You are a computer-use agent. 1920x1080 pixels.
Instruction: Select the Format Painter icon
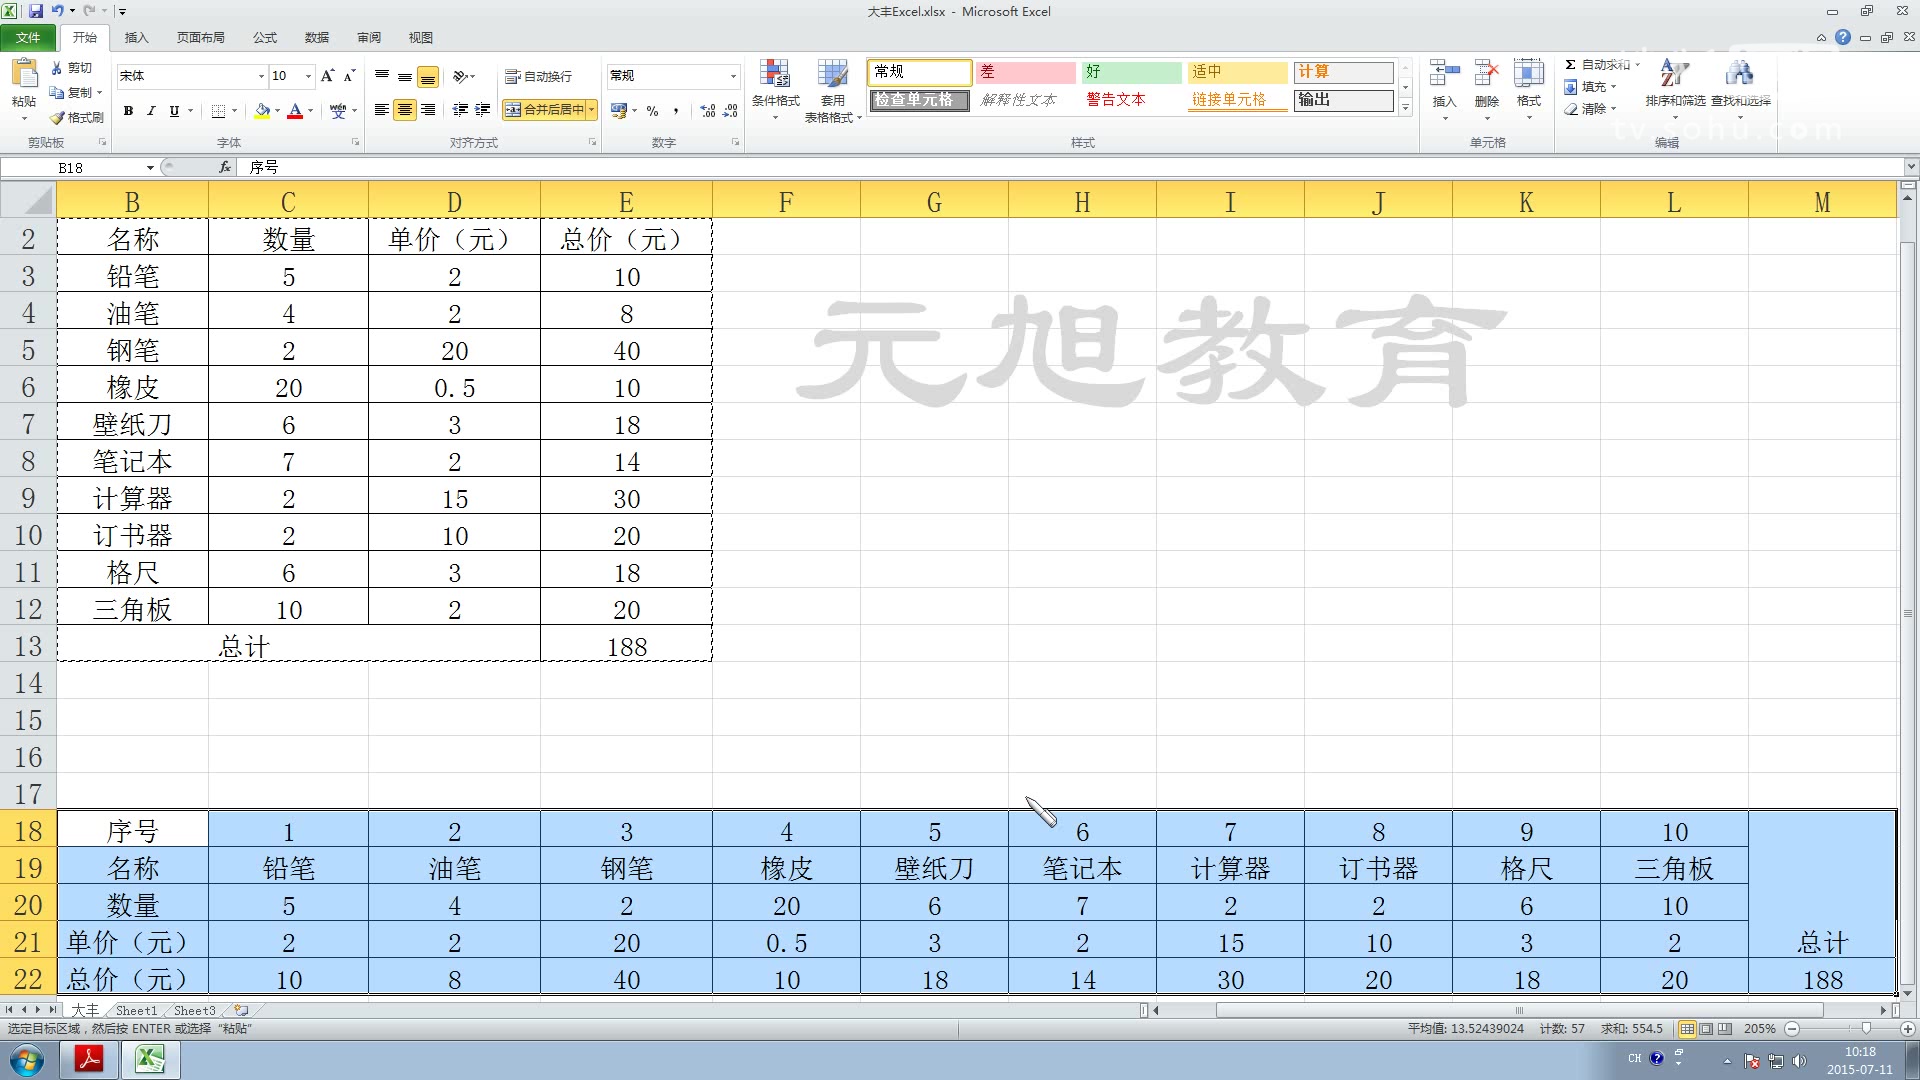click(57, 117)
